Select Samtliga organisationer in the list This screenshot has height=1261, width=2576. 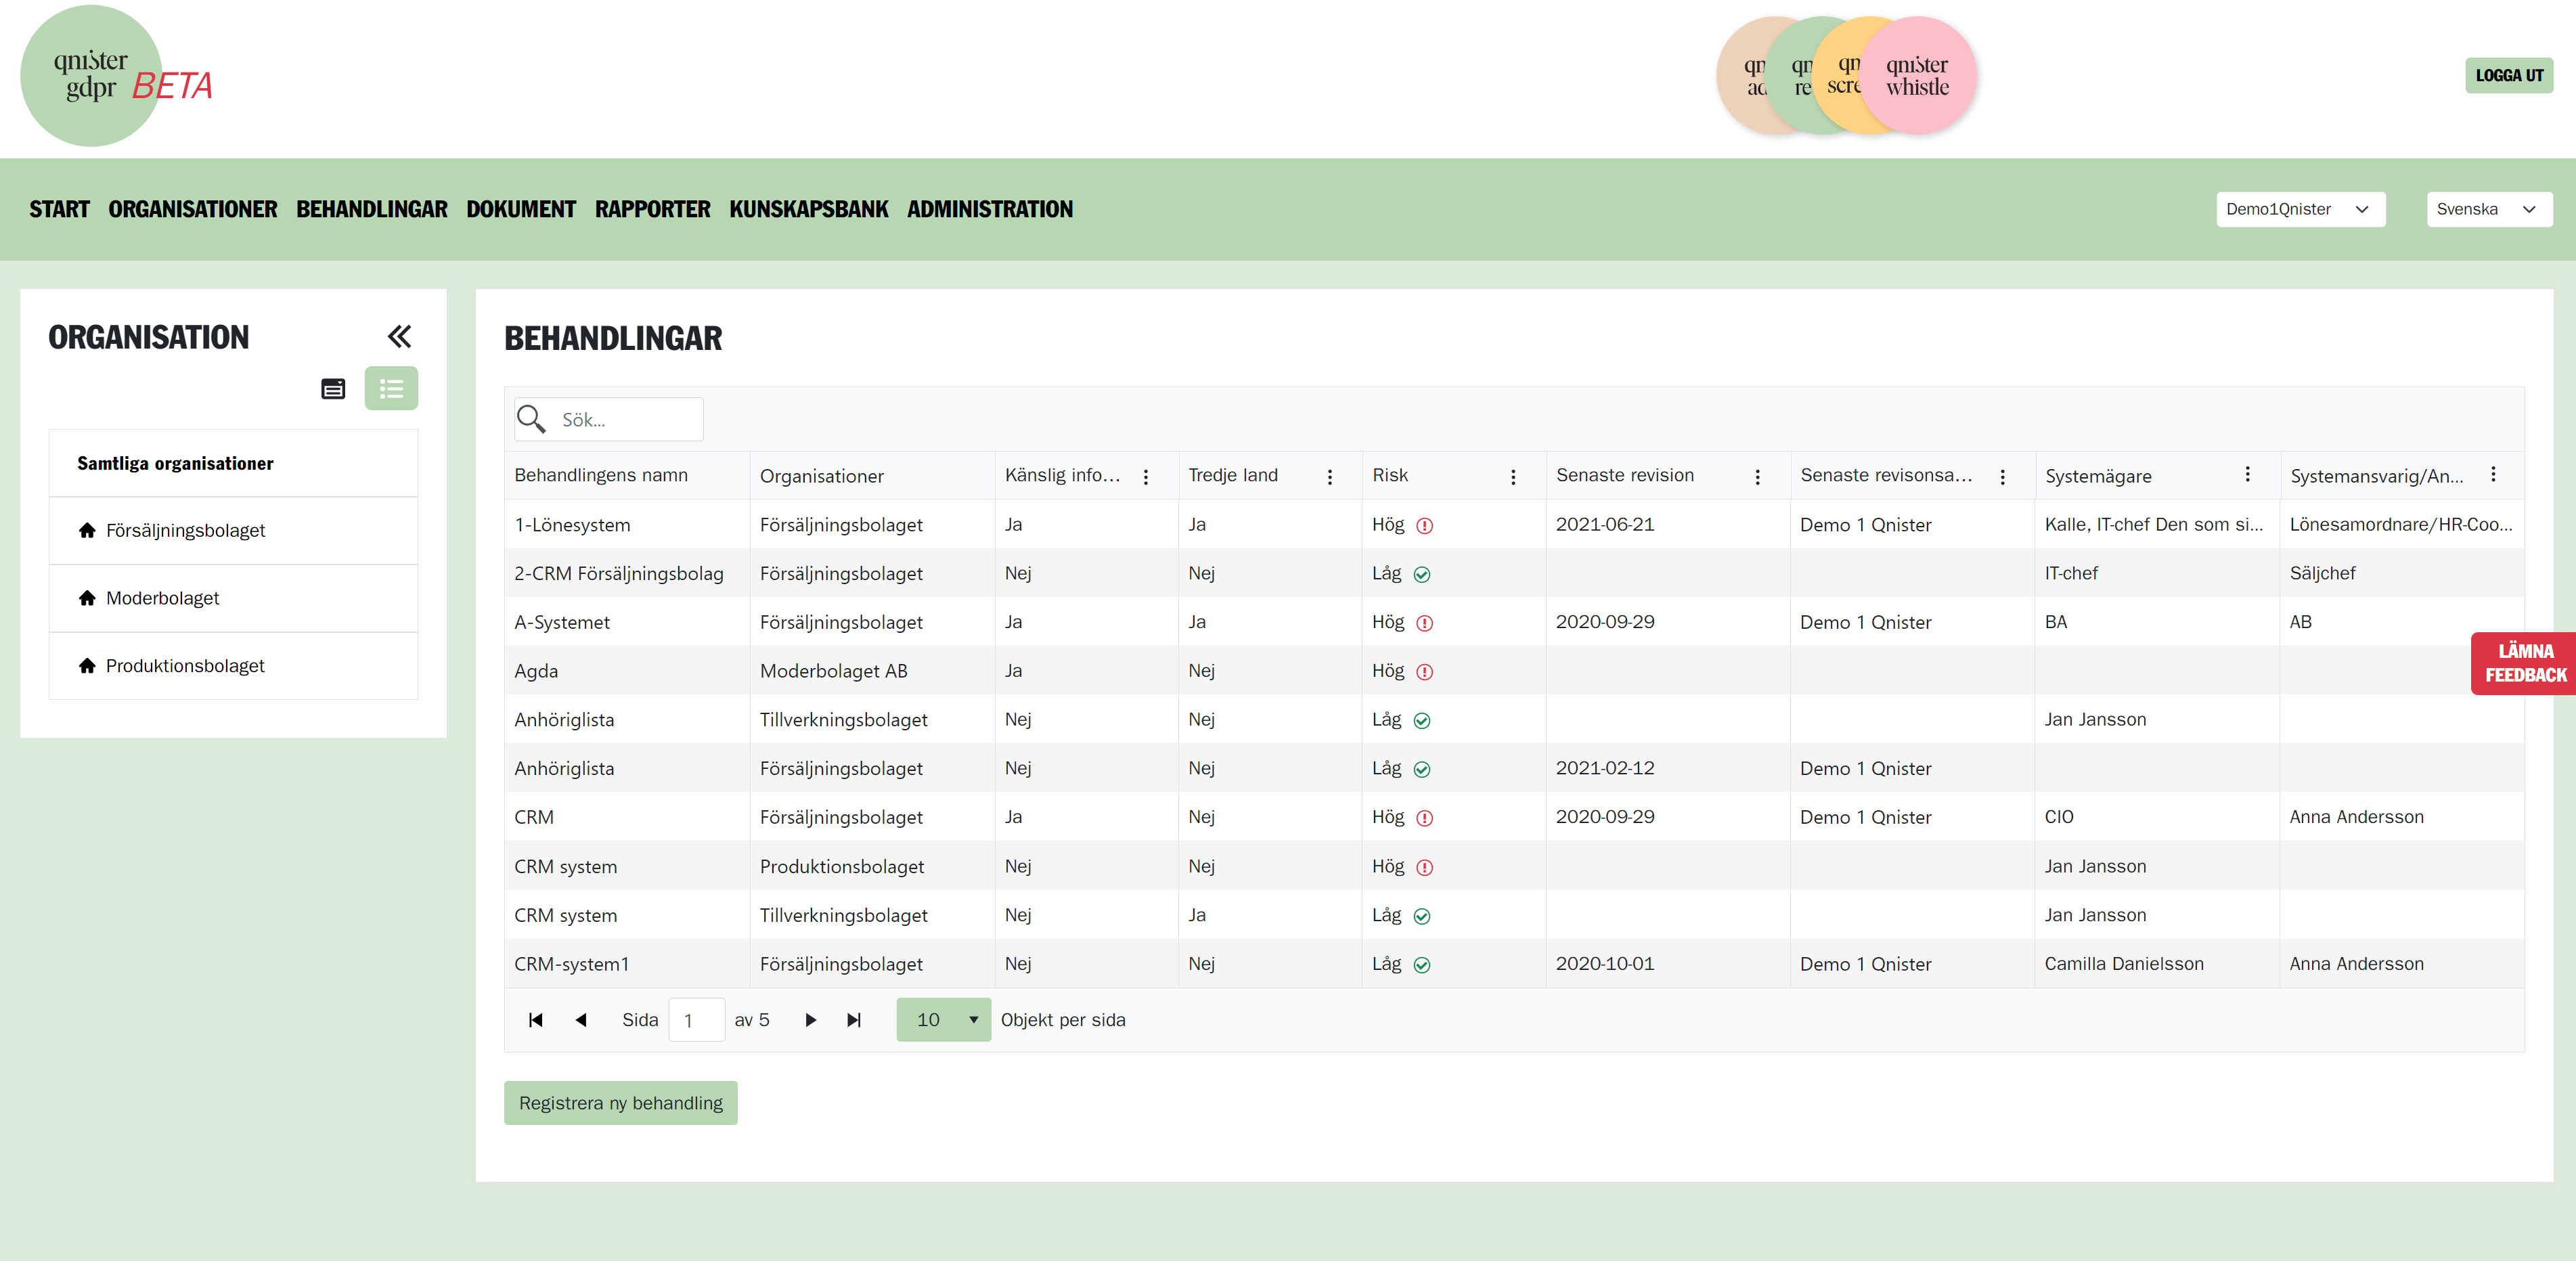[233, 463]
